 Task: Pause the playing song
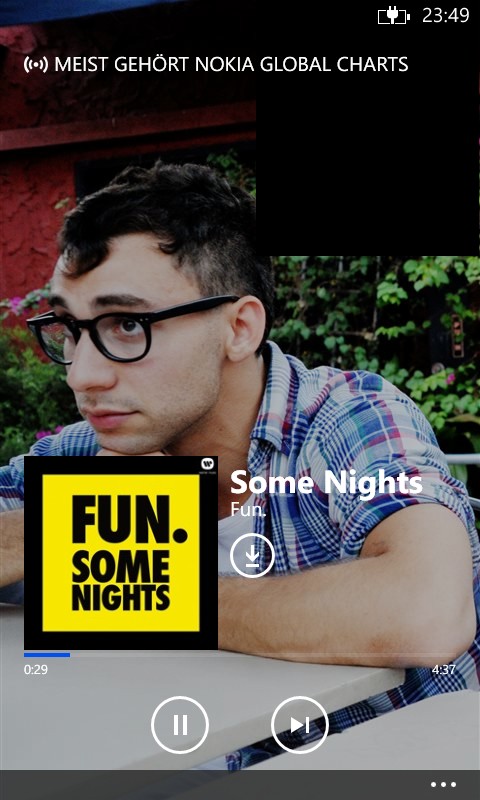click(x=180, y=724)
